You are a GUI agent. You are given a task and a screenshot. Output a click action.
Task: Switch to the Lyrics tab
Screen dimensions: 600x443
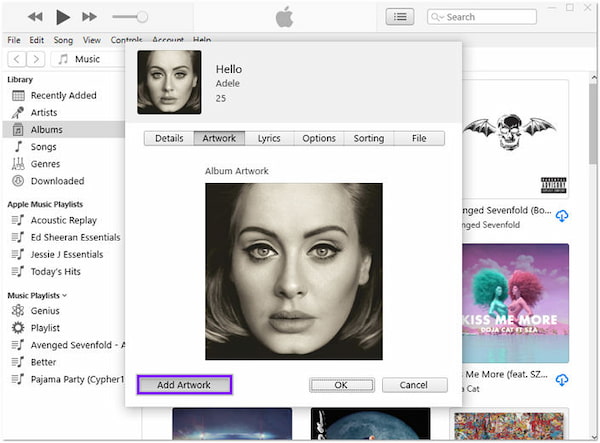pyautogui.click(x=269, y=138)
